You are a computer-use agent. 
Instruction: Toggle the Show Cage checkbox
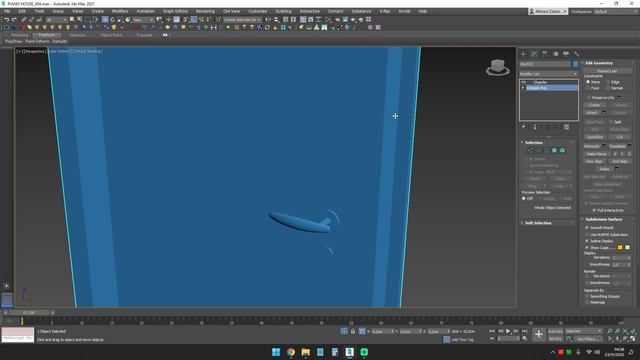pyautogui.click(x=587, y=248)
